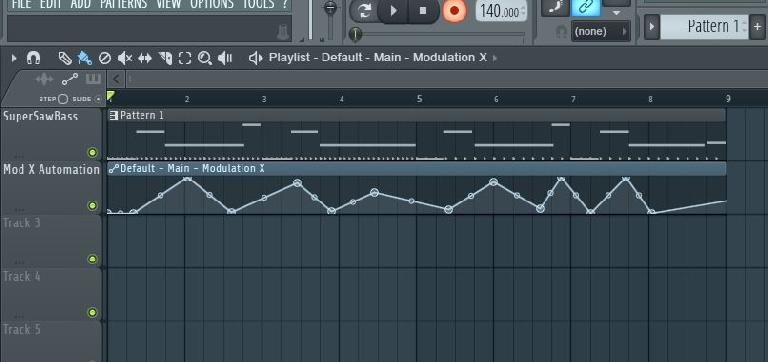Select the Paint brush tool
The height and width of the screenshot is (362, 768).
click(x=85, y=58)
